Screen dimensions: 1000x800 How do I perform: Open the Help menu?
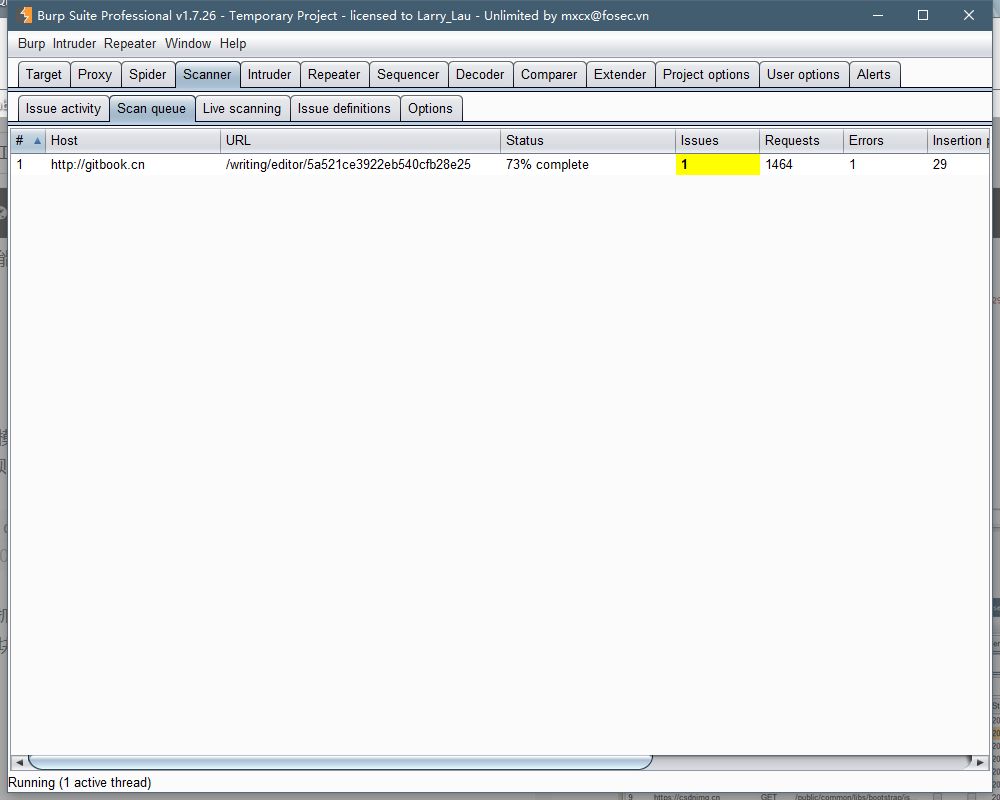(233, 44)
